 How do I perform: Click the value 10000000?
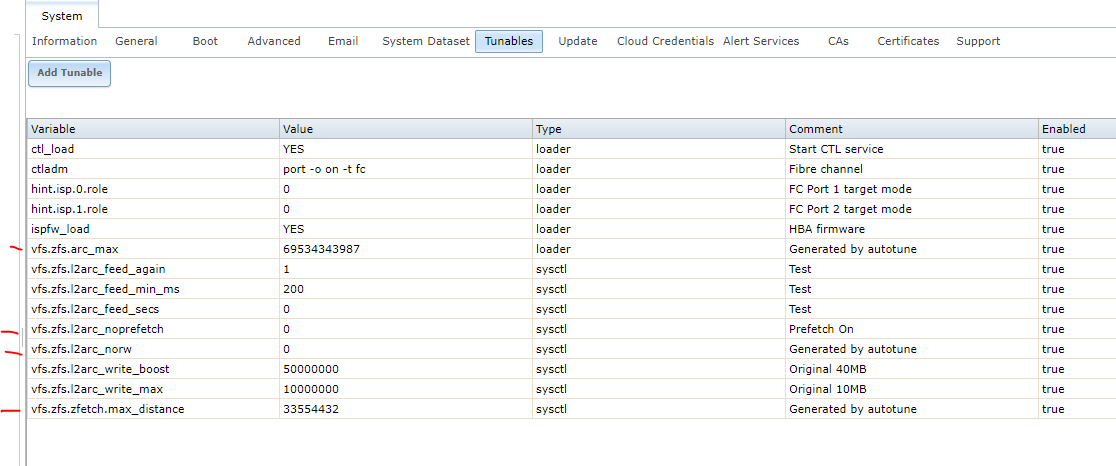coord(311,389)
